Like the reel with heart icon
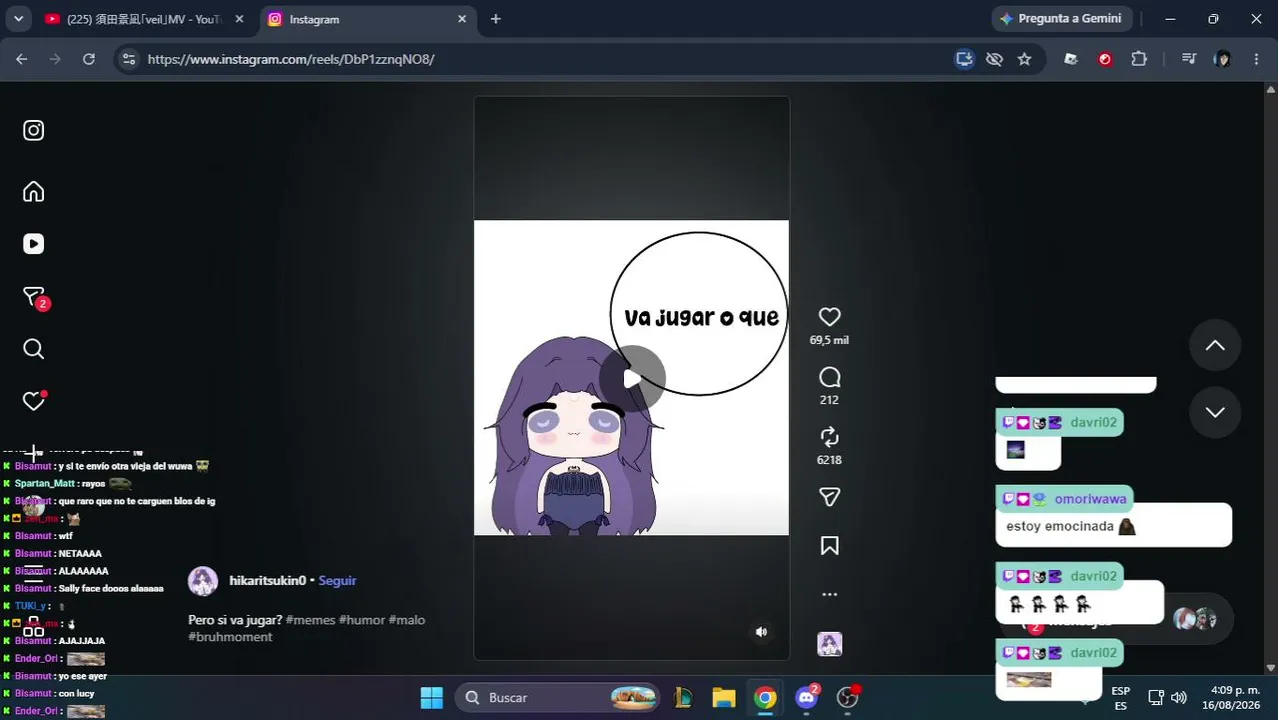Screen dimensions: 1278x720 pyautogui.click(x=829, y=317)
